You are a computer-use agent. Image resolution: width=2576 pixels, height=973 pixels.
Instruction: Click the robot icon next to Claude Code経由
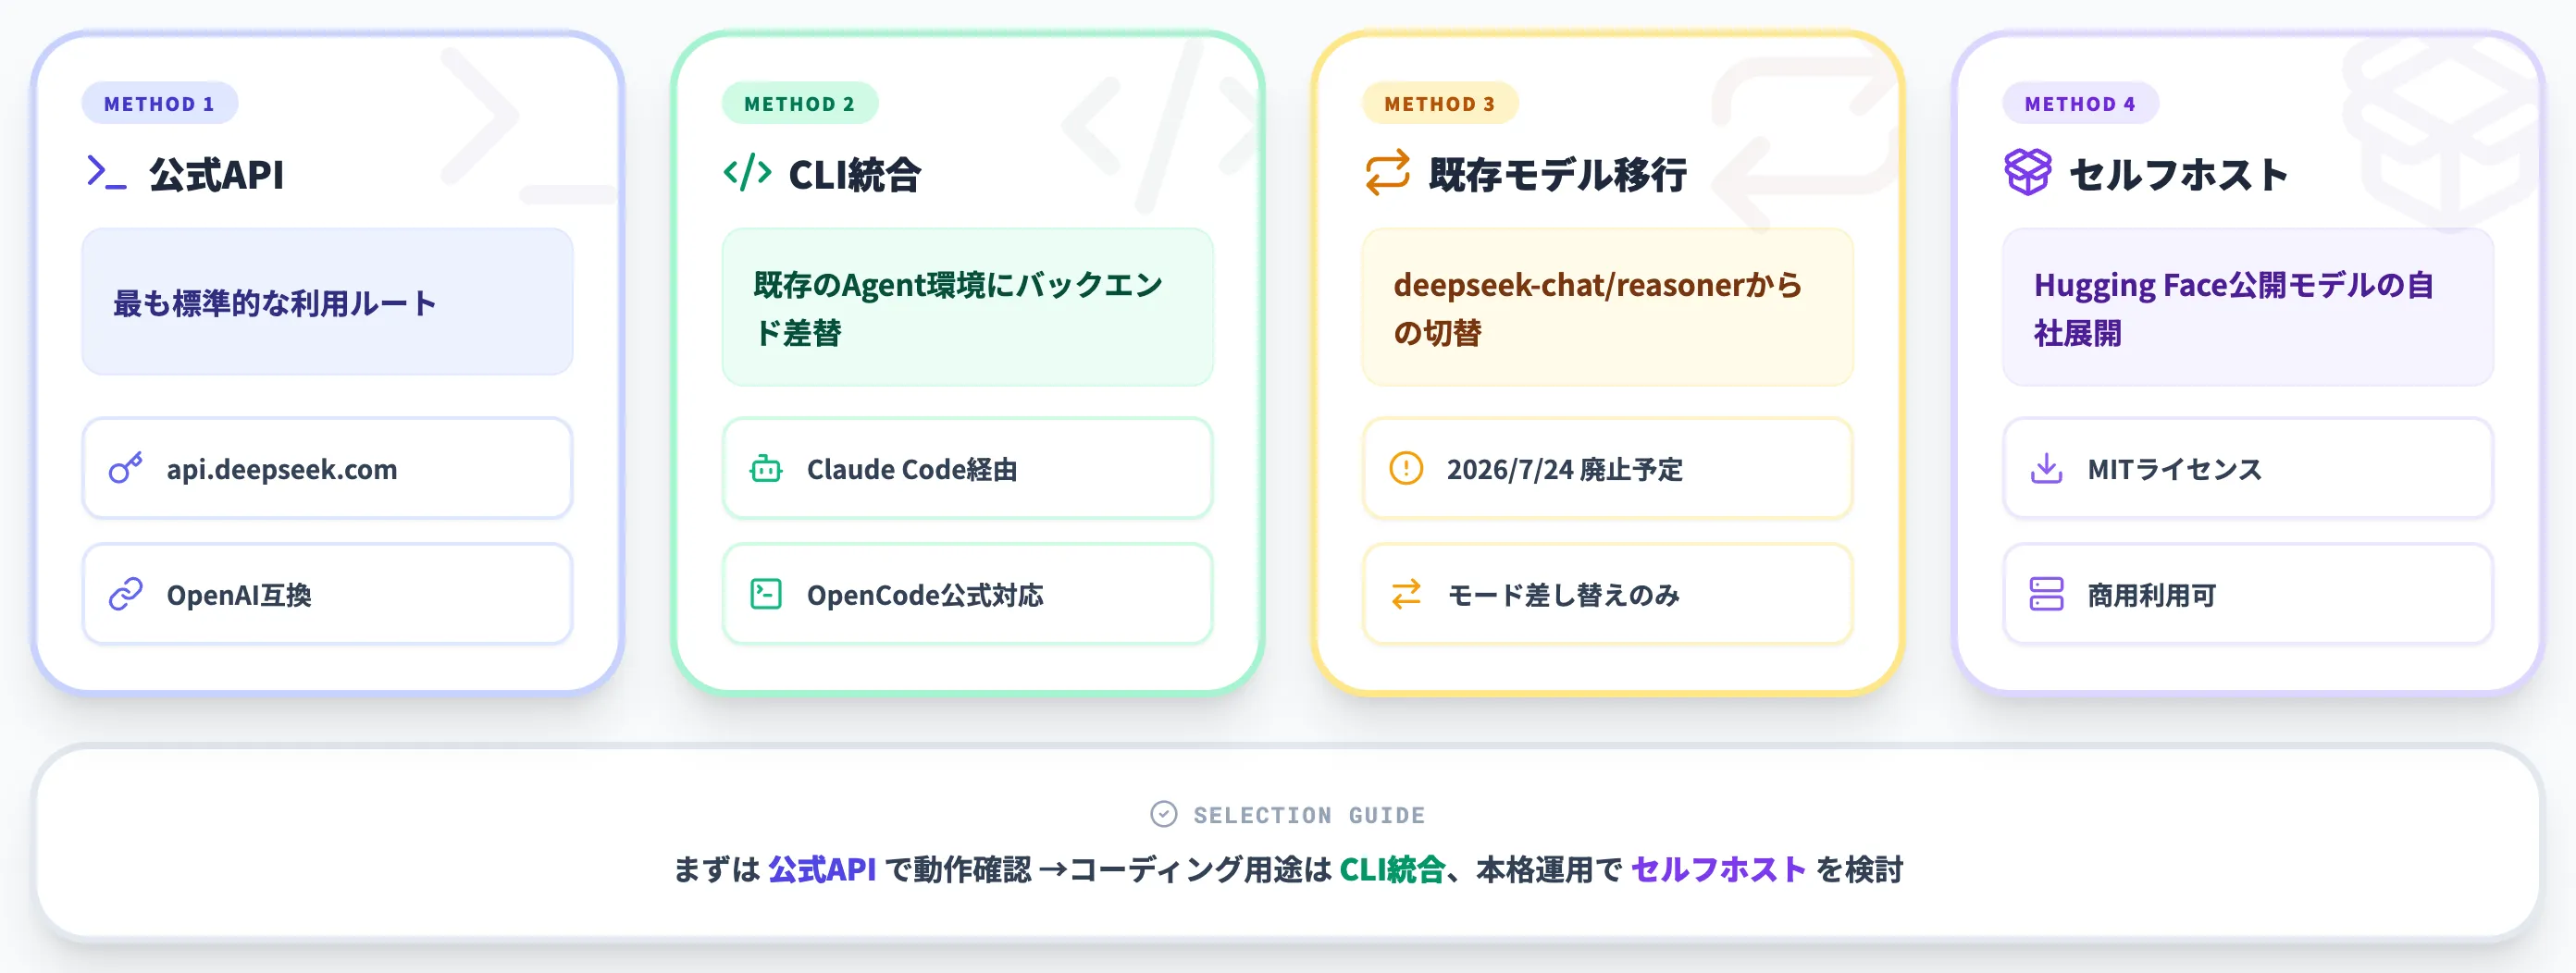pos(766,469)
